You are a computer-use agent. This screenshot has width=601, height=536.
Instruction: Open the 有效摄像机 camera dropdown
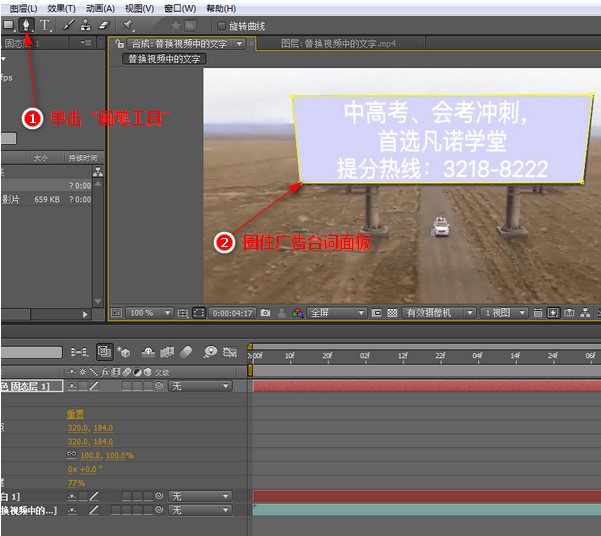click(439, 313)
